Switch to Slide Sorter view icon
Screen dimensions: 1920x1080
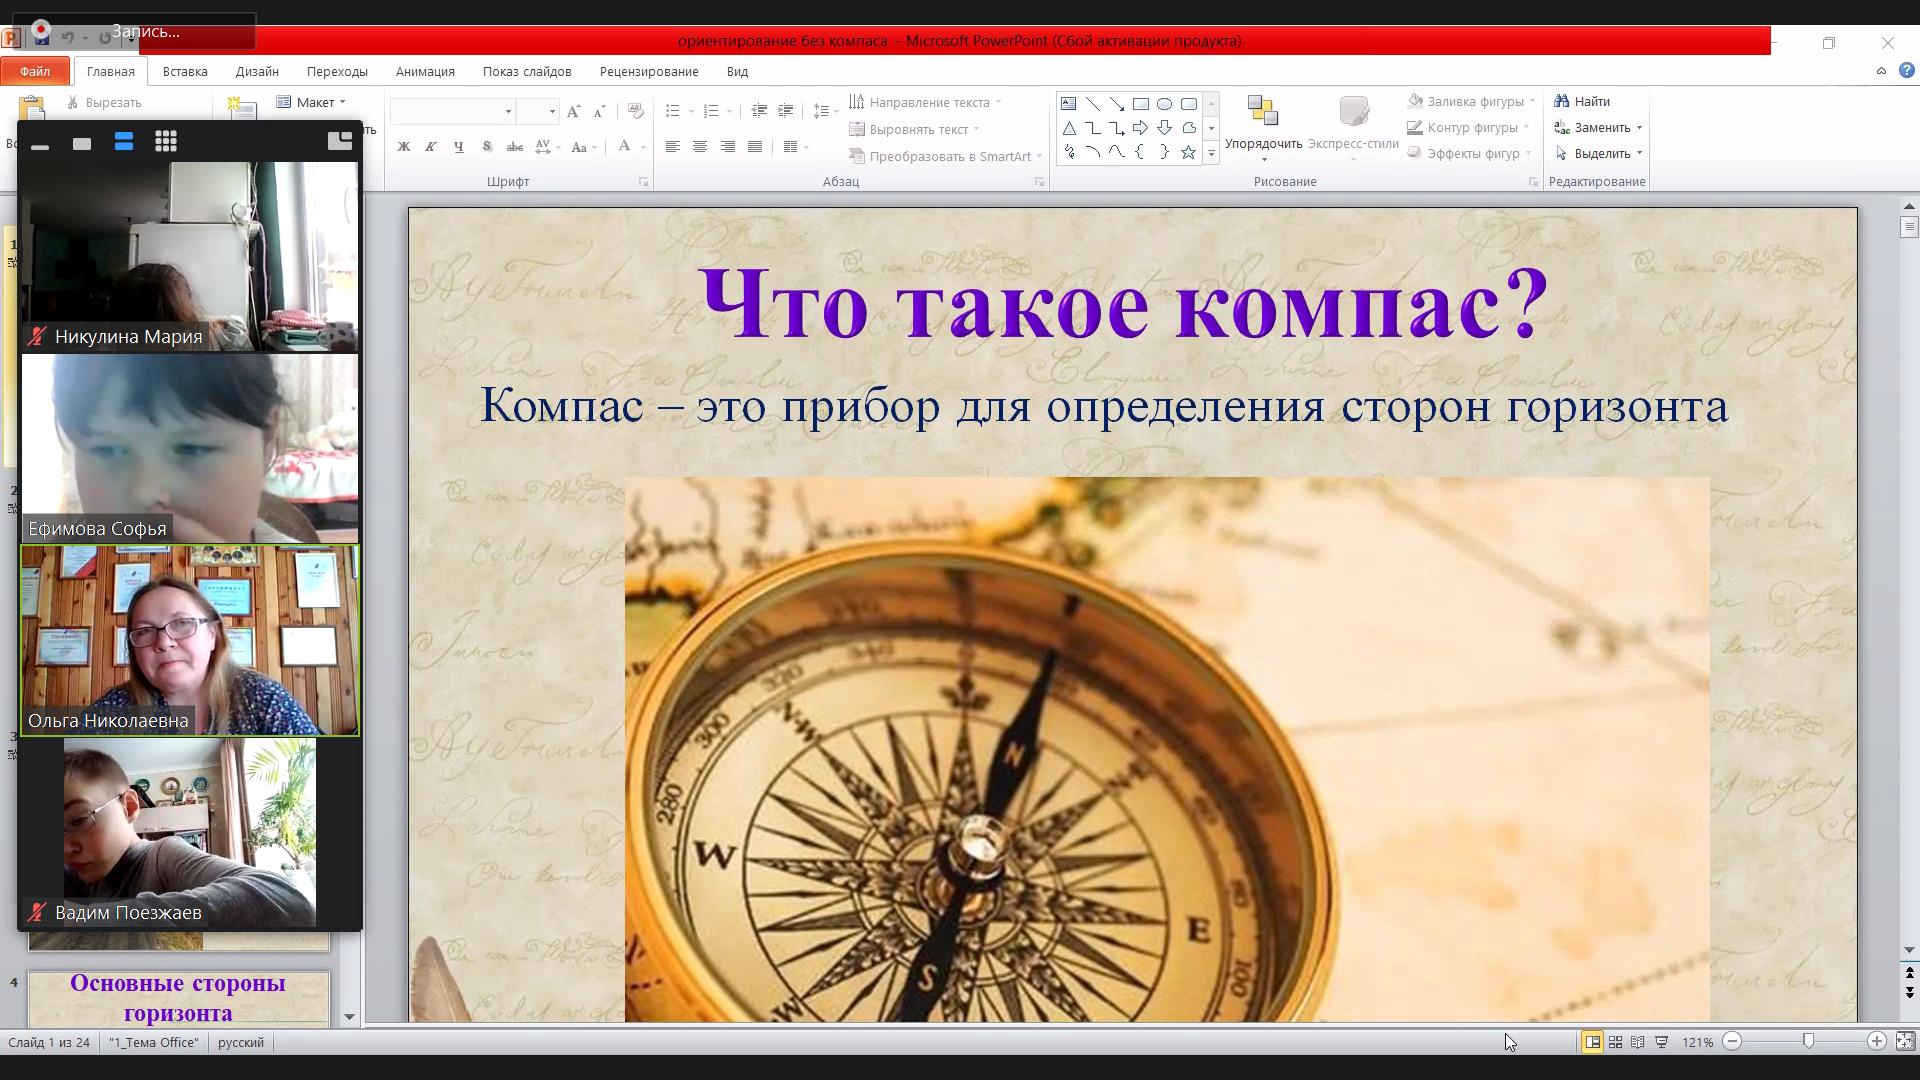(1615, 1042)
